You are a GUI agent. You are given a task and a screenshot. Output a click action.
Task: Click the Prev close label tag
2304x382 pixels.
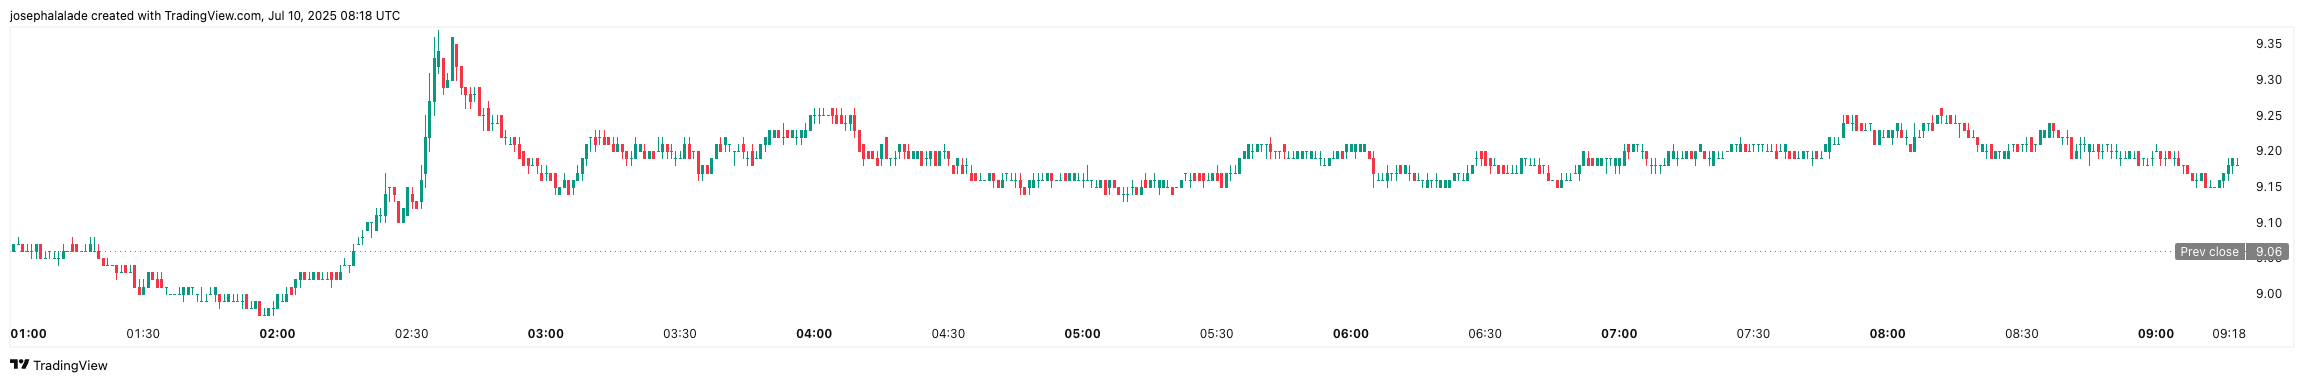[x=2210, y=252]
